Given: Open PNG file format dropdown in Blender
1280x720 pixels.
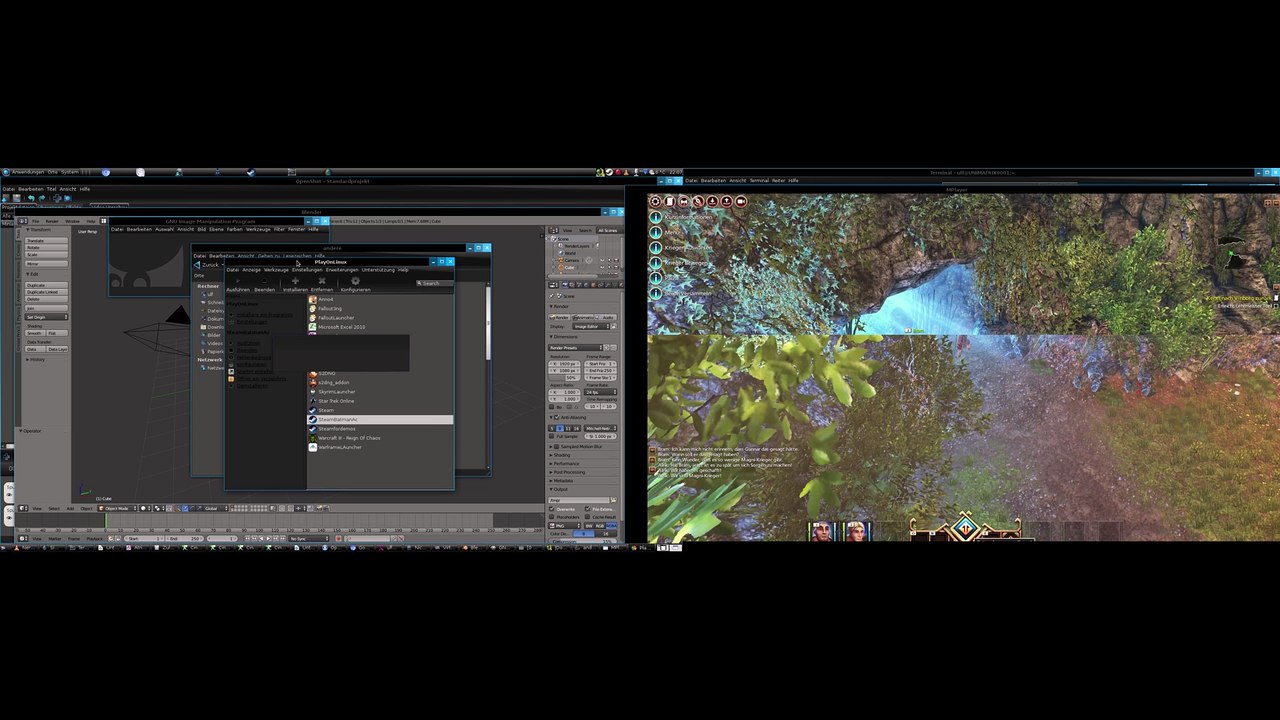Looking at the screenshot, I should coord(565,525).
